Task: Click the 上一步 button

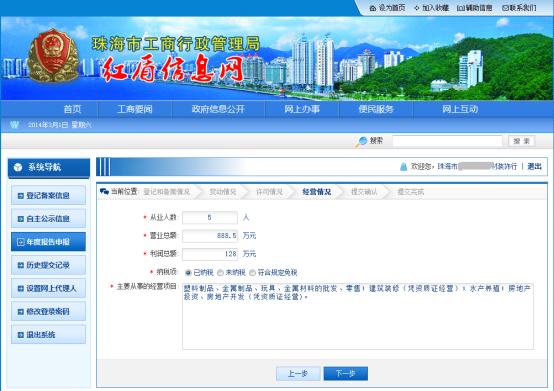Action: [x=298, y=374]
